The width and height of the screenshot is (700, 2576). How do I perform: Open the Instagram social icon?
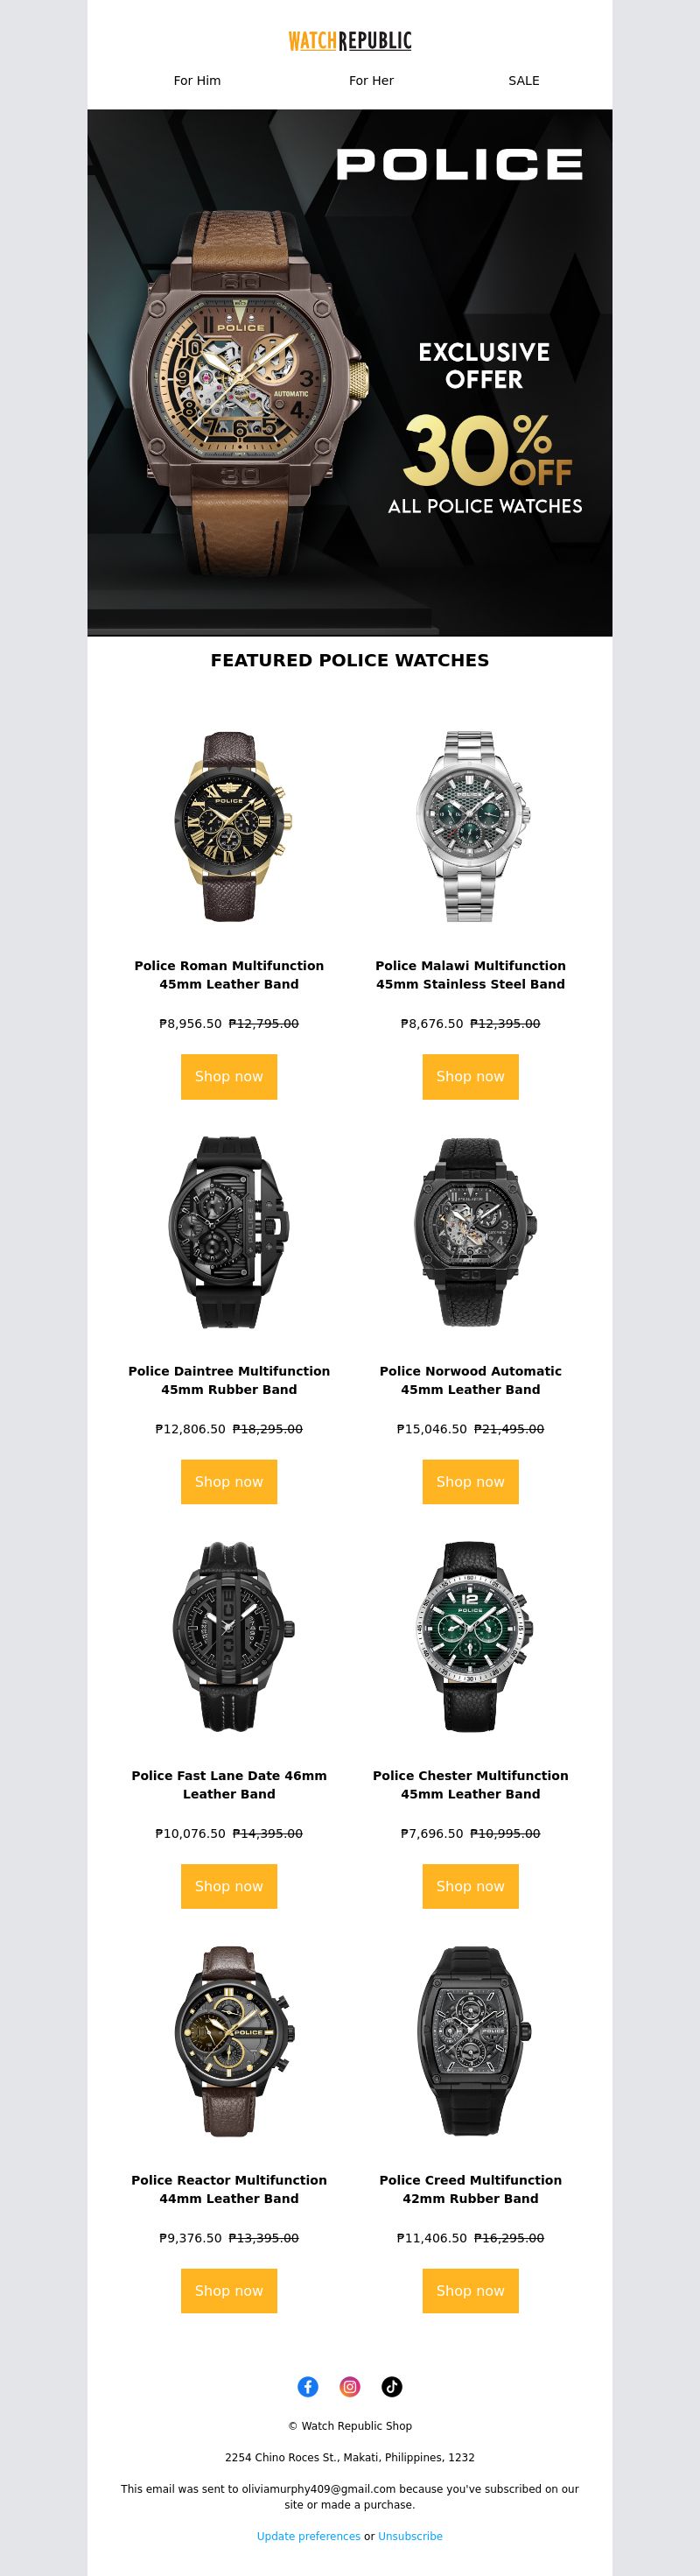[350, 2387]
